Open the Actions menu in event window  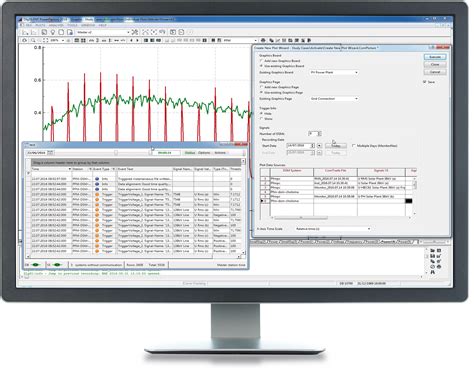(x=220, y=153)
